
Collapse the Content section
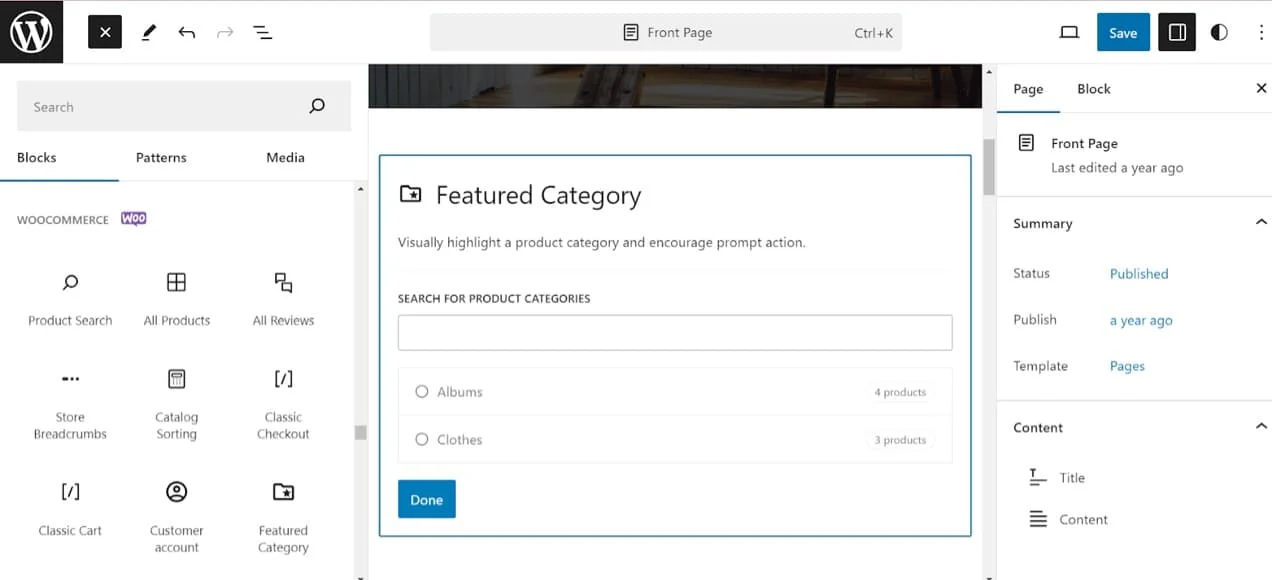click(1260, 427)
